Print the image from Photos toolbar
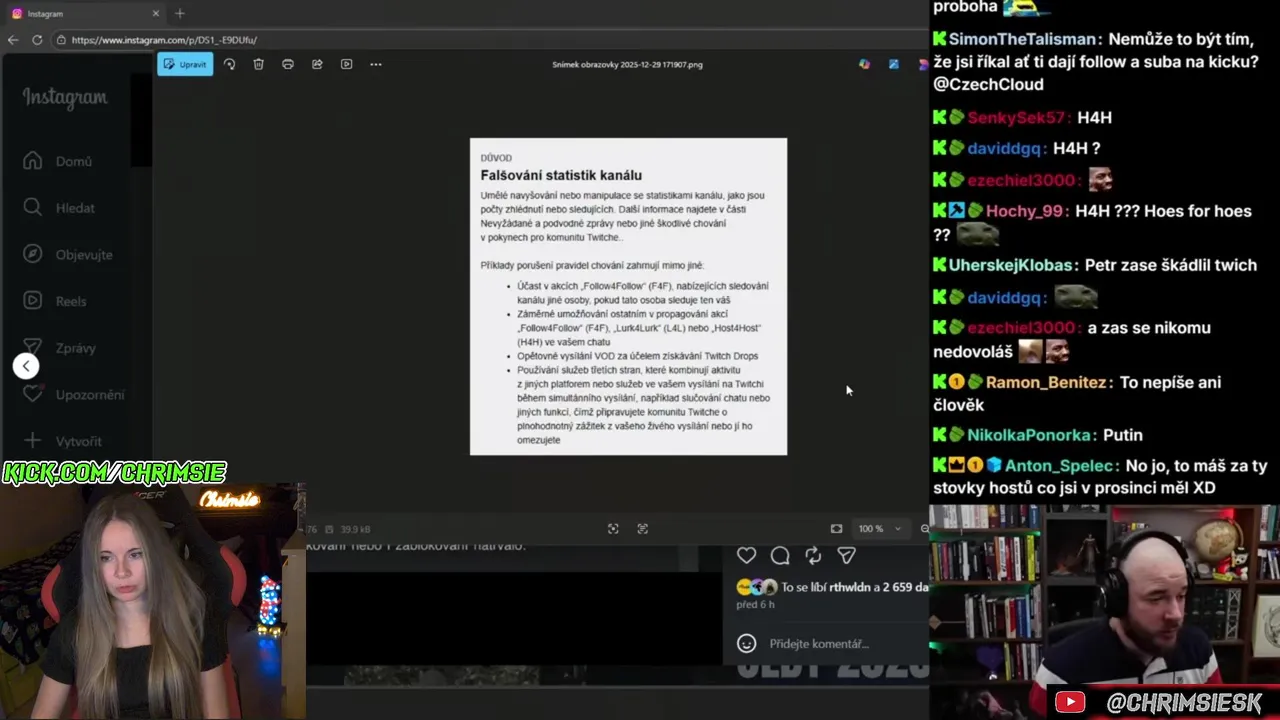Viewport: 1280px width, 720px height. coord(288,64)
